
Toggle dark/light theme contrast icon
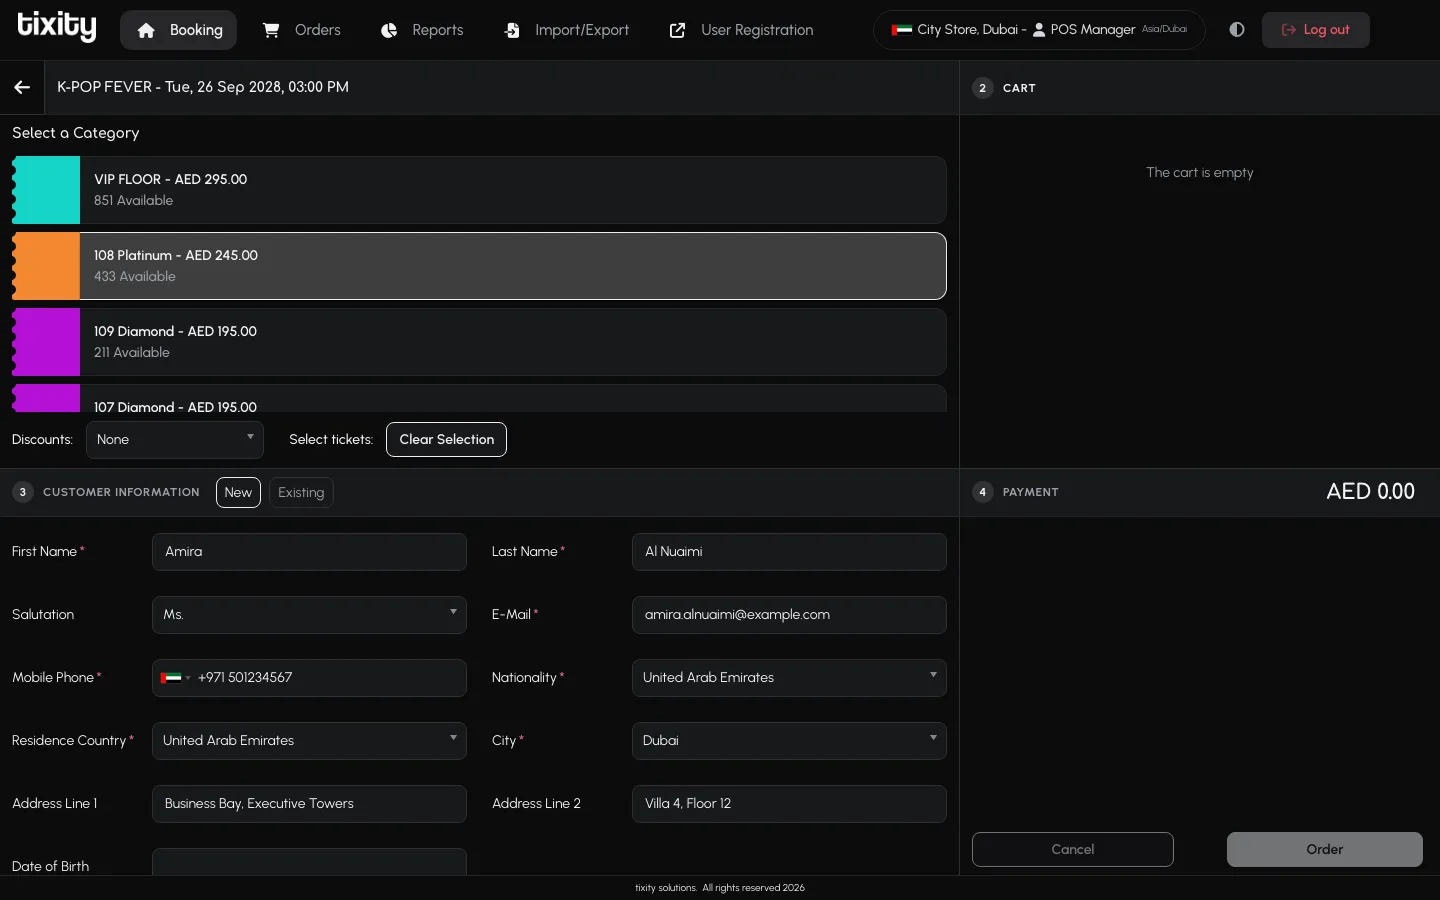[x=1237, y=30]
